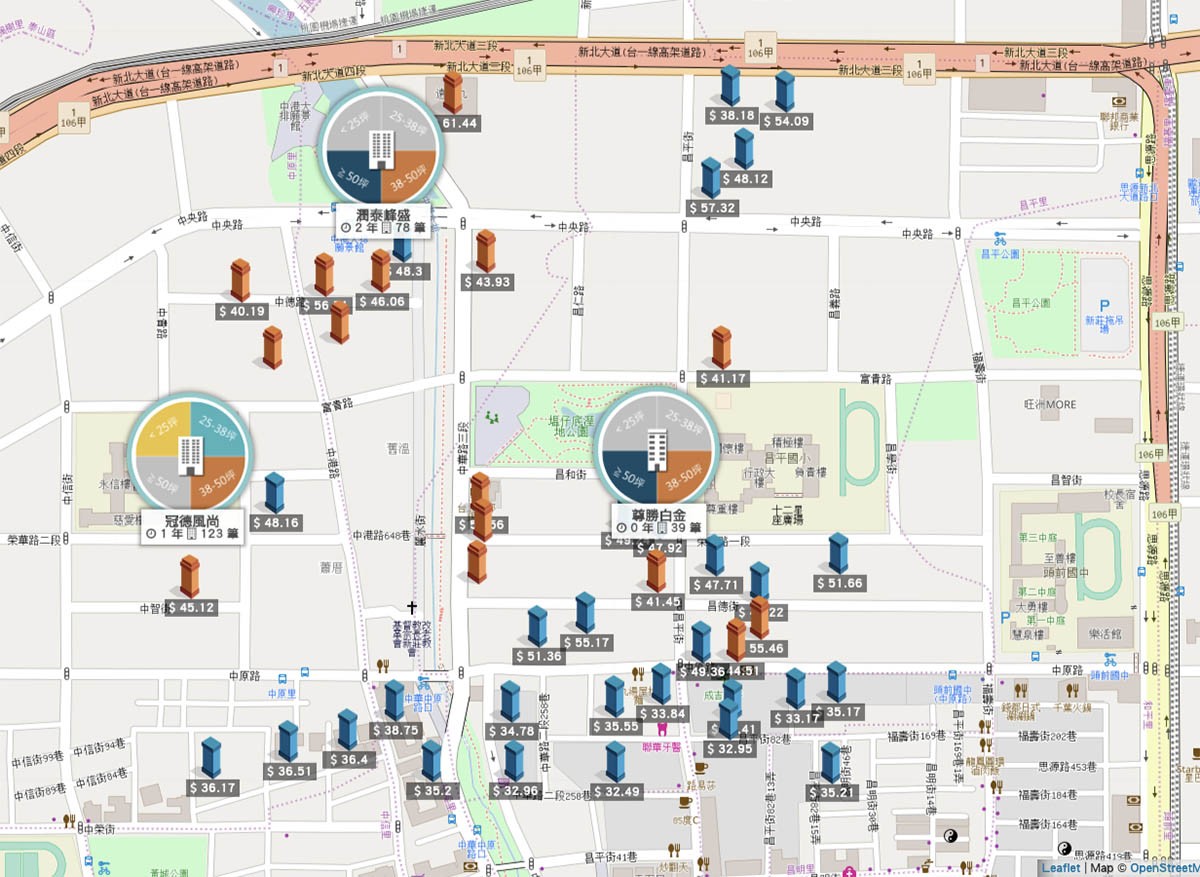Viewport: 1200px width, 877px height.
Task: Open the 冠德風尚 project label
Action: click(191, 520)
